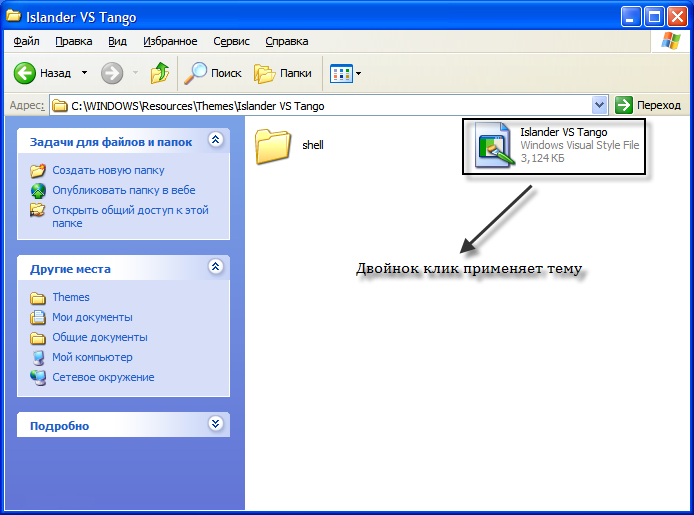
Task: Open the Файл menu
Action: tap(26, 41)
